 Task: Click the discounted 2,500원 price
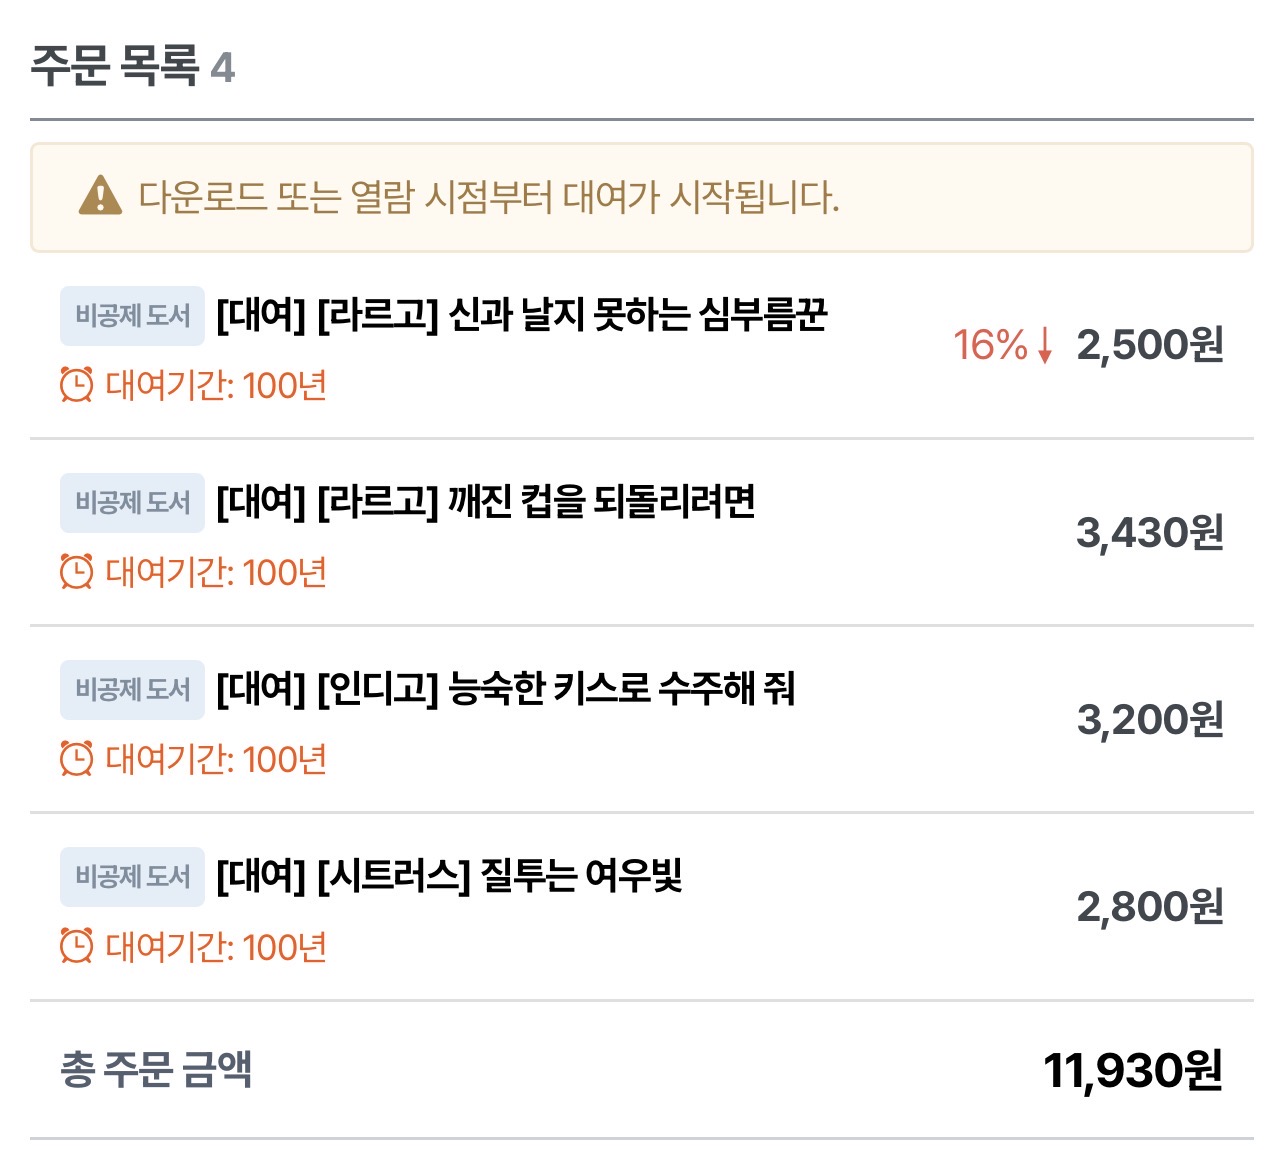pos(1150,345)
